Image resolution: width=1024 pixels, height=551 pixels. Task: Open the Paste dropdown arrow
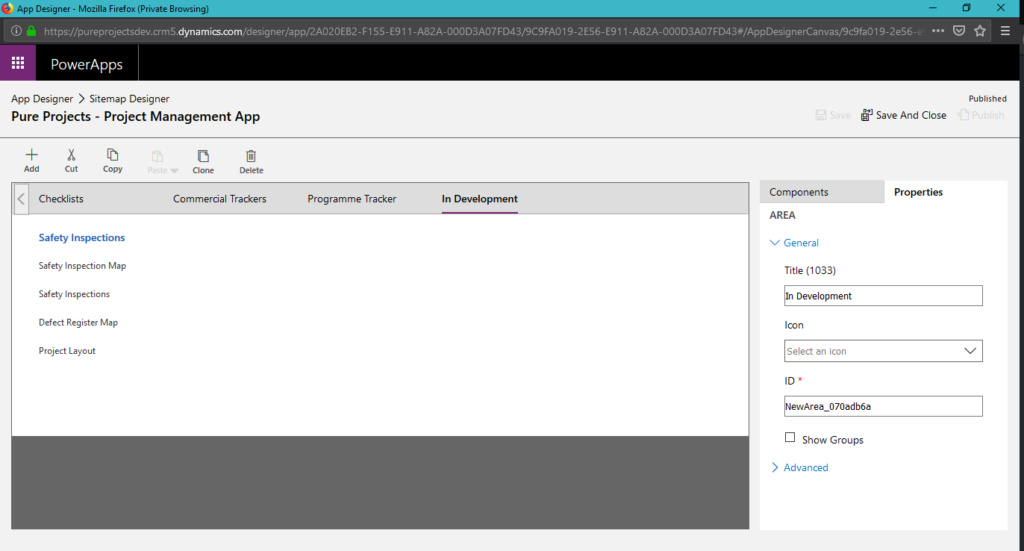tap(174, 171)
